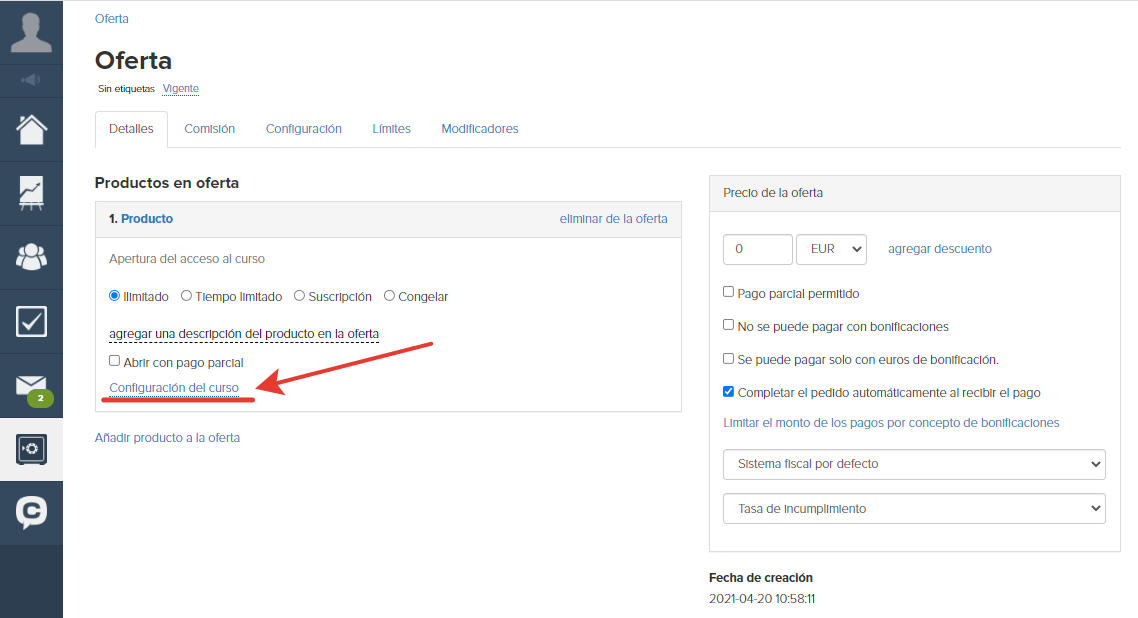1138x618 pixels.
Task: Click agregar descuento link
Action: 940,249
